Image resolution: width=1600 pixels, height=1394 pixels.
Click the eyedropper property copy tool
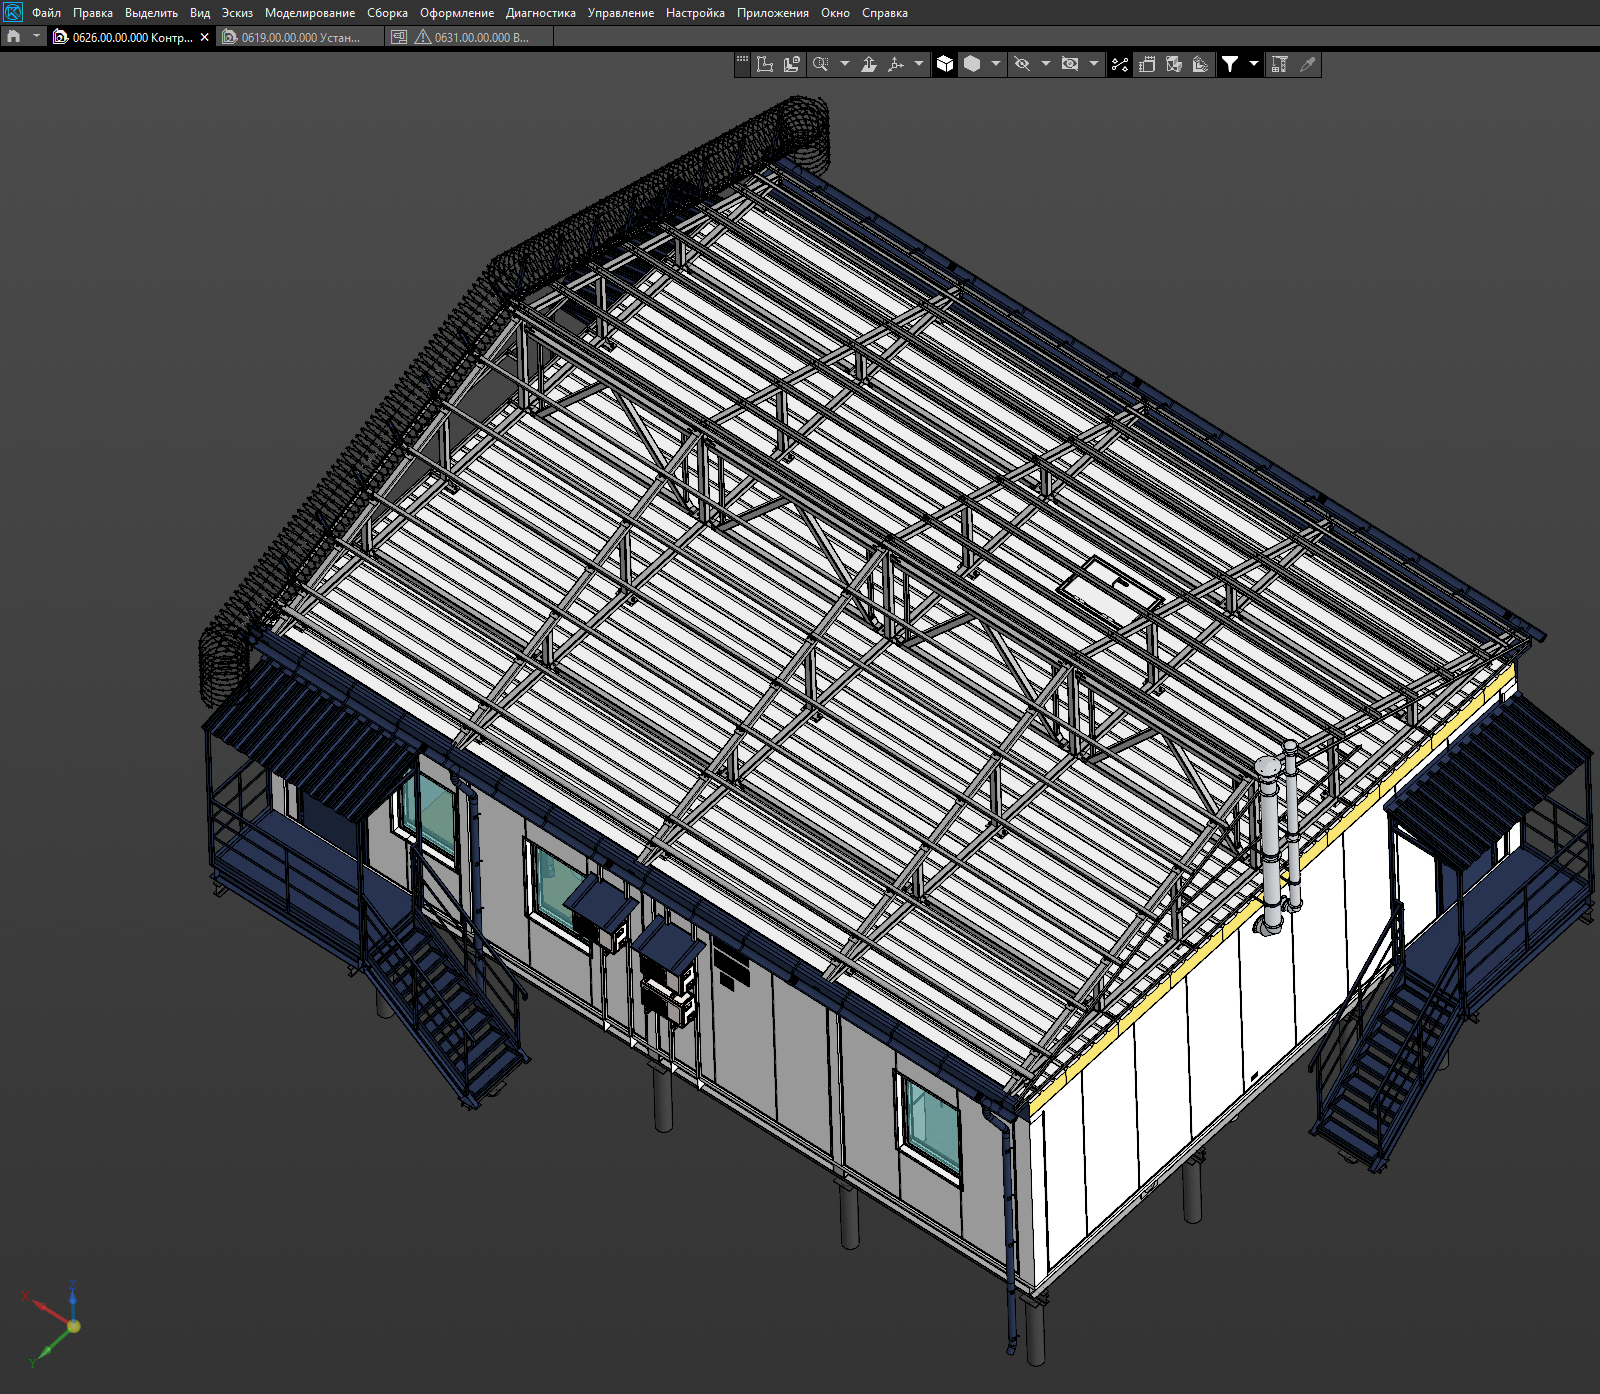(1307, 64)
